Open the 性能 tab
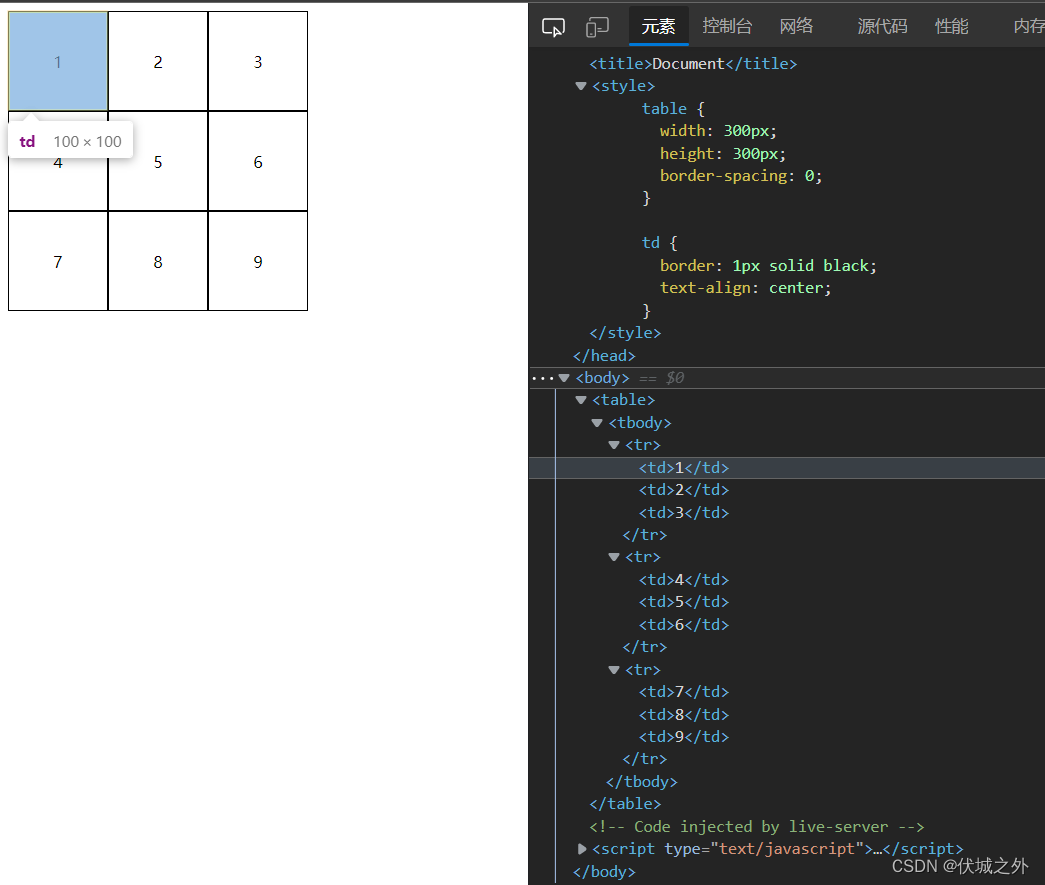 pyautogui.click(x=952, y=26)
